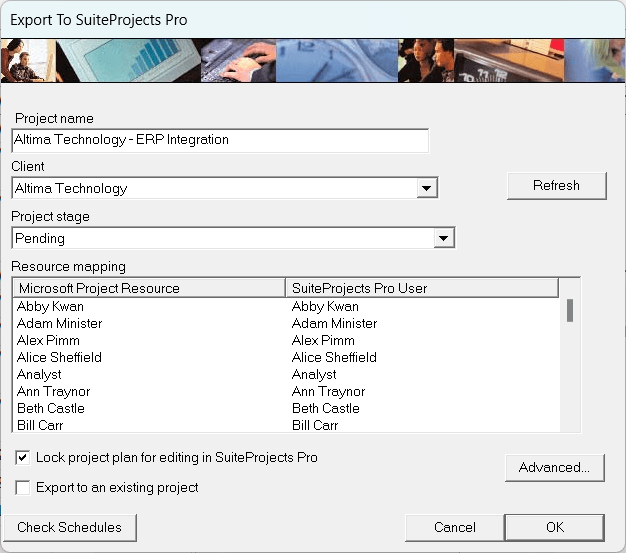Screen dimensions: 626x553
Task: Click Adam Minister in SuiteProjects Pro User column
Action: [x=335, y=323]
